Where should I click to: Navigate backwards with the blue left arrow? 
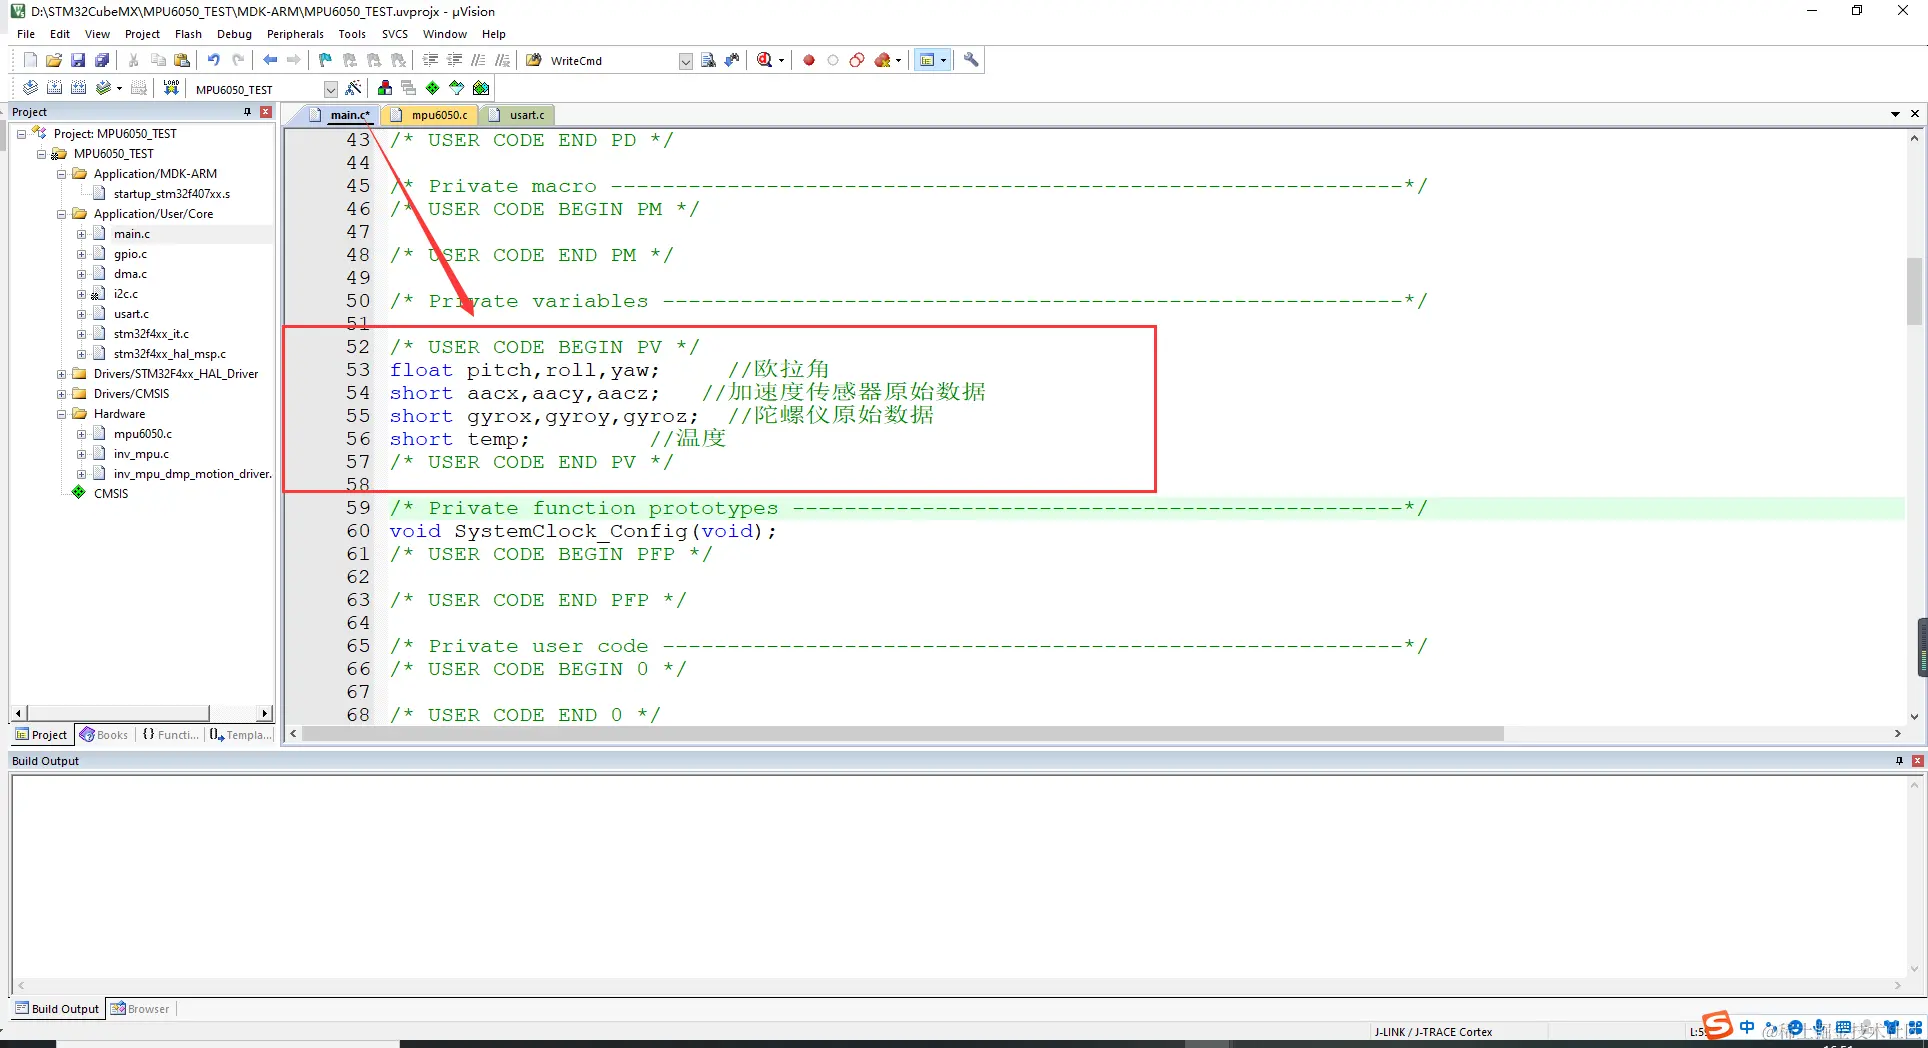(x=270, y=60)
